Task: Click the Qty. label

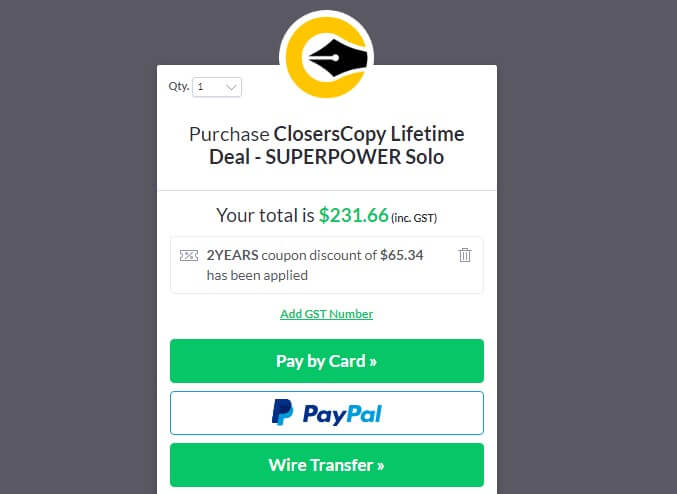Action: 179,86
